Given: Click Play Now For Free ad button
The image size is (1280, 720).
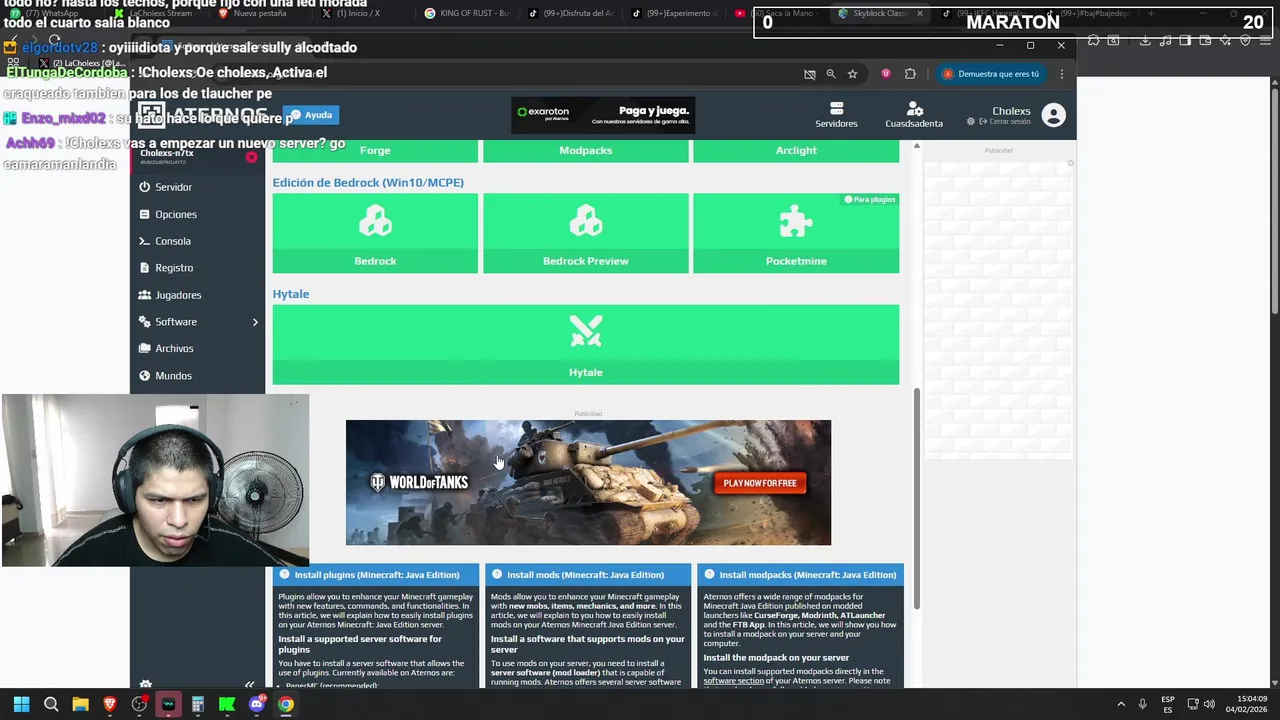Looking at the screenshot, I should coord(760,483).
